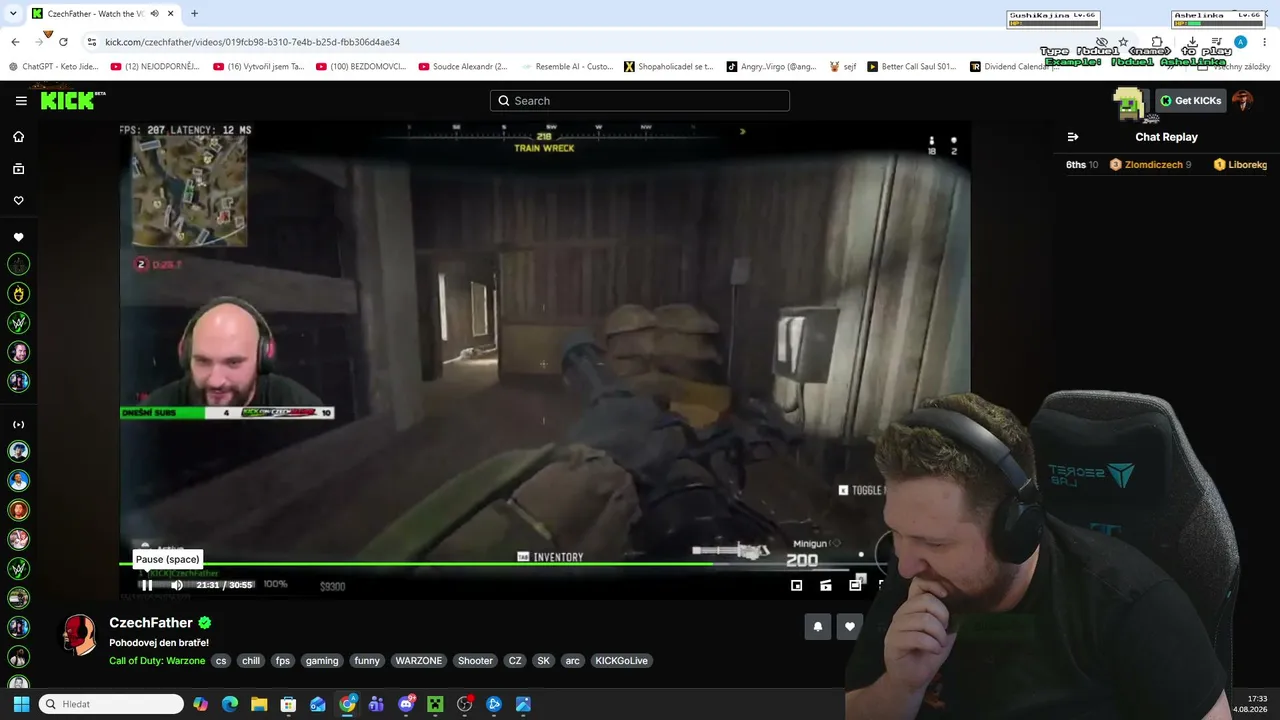Open Microsoft Teams from the taskbar
The width and height of the screenshot is (1280, 720).
(376, 704)
